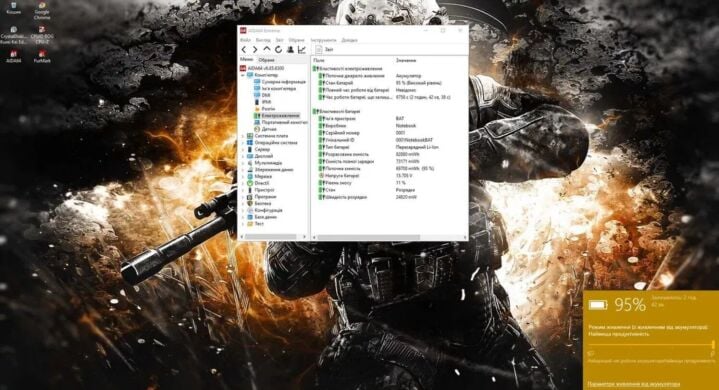The width and height of the screenshot is (719, 390).
Task: Select the Безпека shield tree item
Action: (259, 203)
